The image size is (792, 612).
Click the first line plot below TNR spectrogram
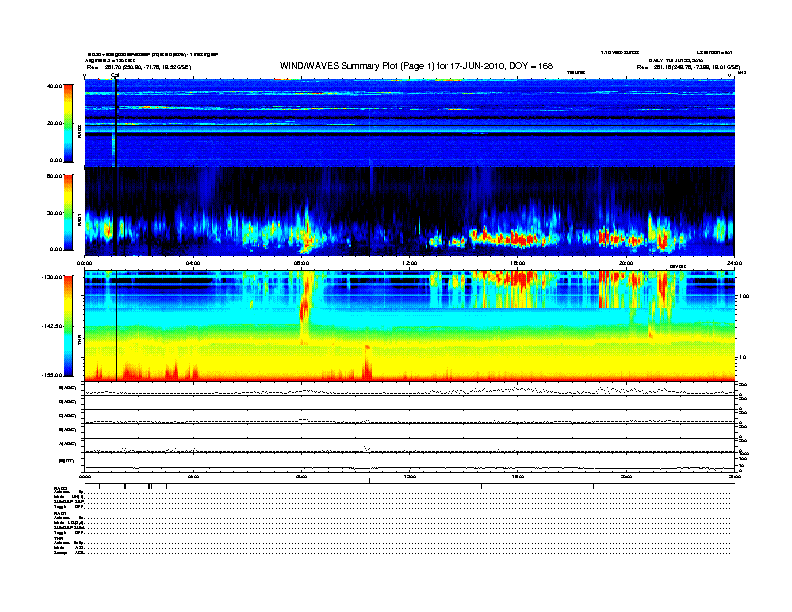[x=410, y=389]
